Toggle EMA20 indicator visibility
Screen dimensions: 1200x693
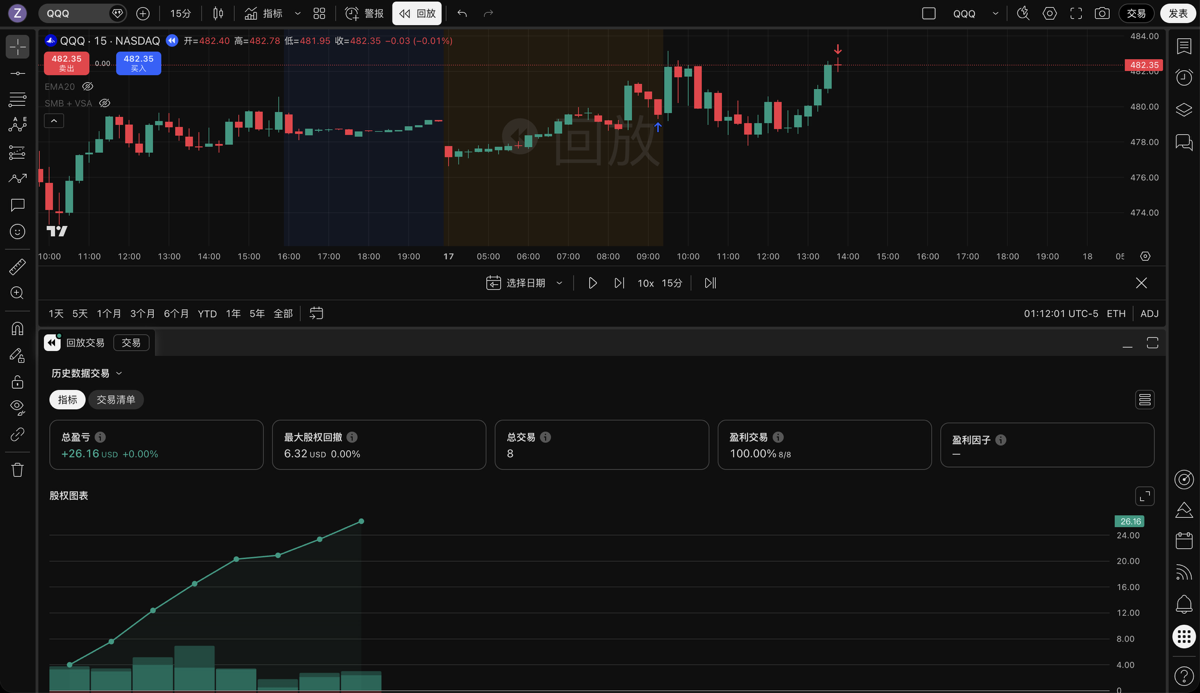coord(88,87)
